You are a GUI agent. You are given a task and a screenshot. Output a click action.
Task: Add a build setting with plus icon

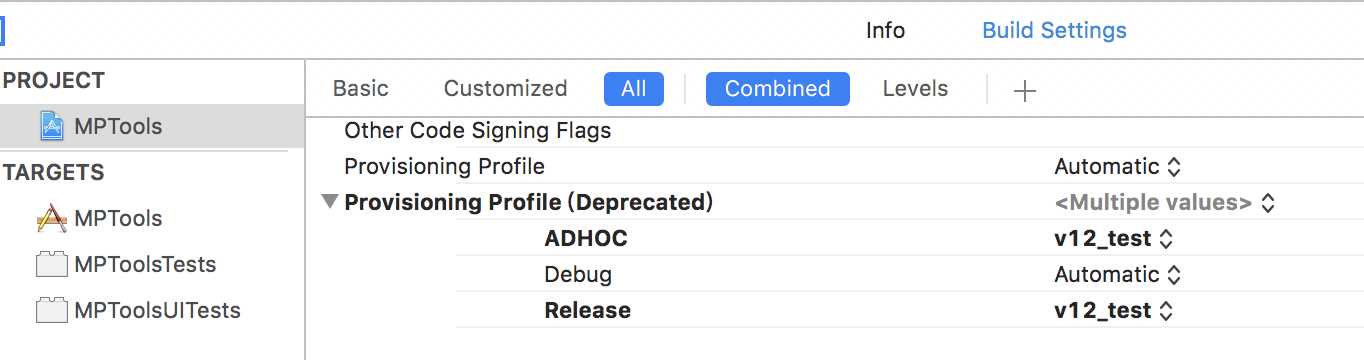click(1025, 90)
